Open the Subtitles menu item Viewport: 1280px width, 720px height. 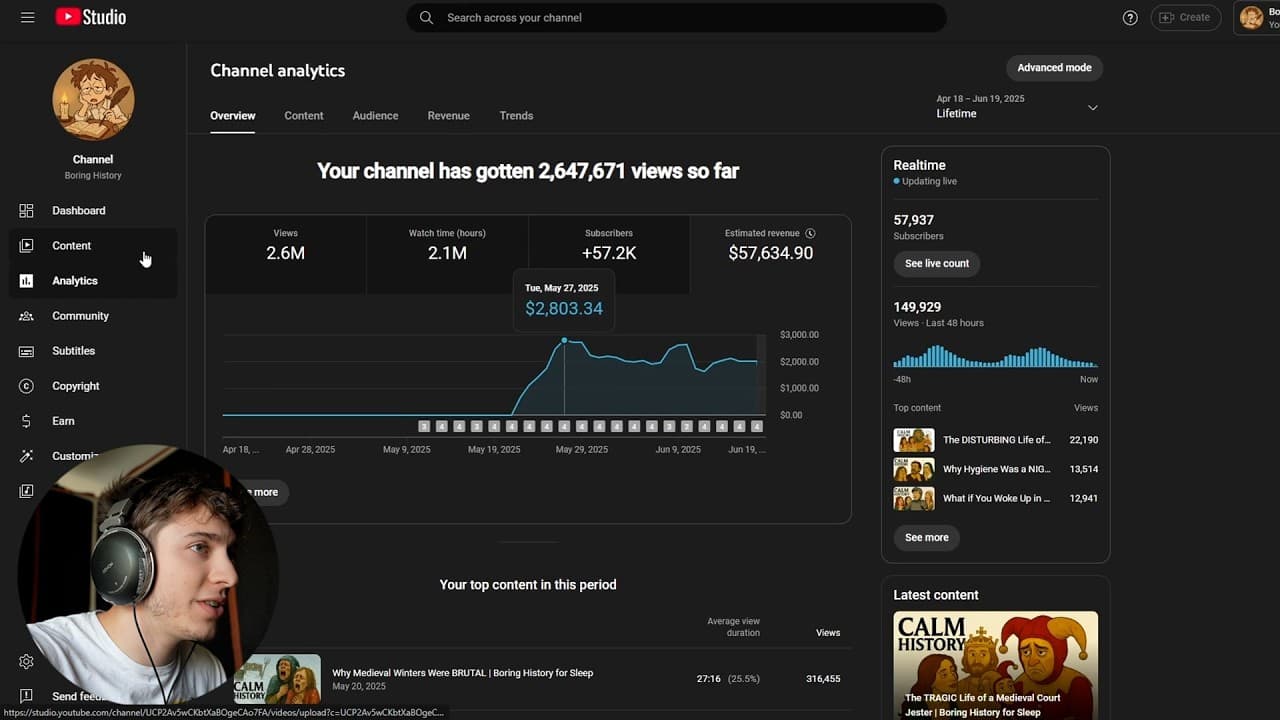tap(93, 351)
